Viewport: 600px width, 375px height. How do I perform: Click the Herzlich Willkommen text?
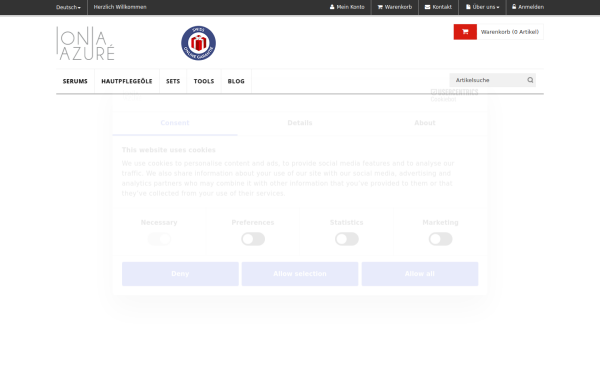pyautogui.click(x=120, y=7)
